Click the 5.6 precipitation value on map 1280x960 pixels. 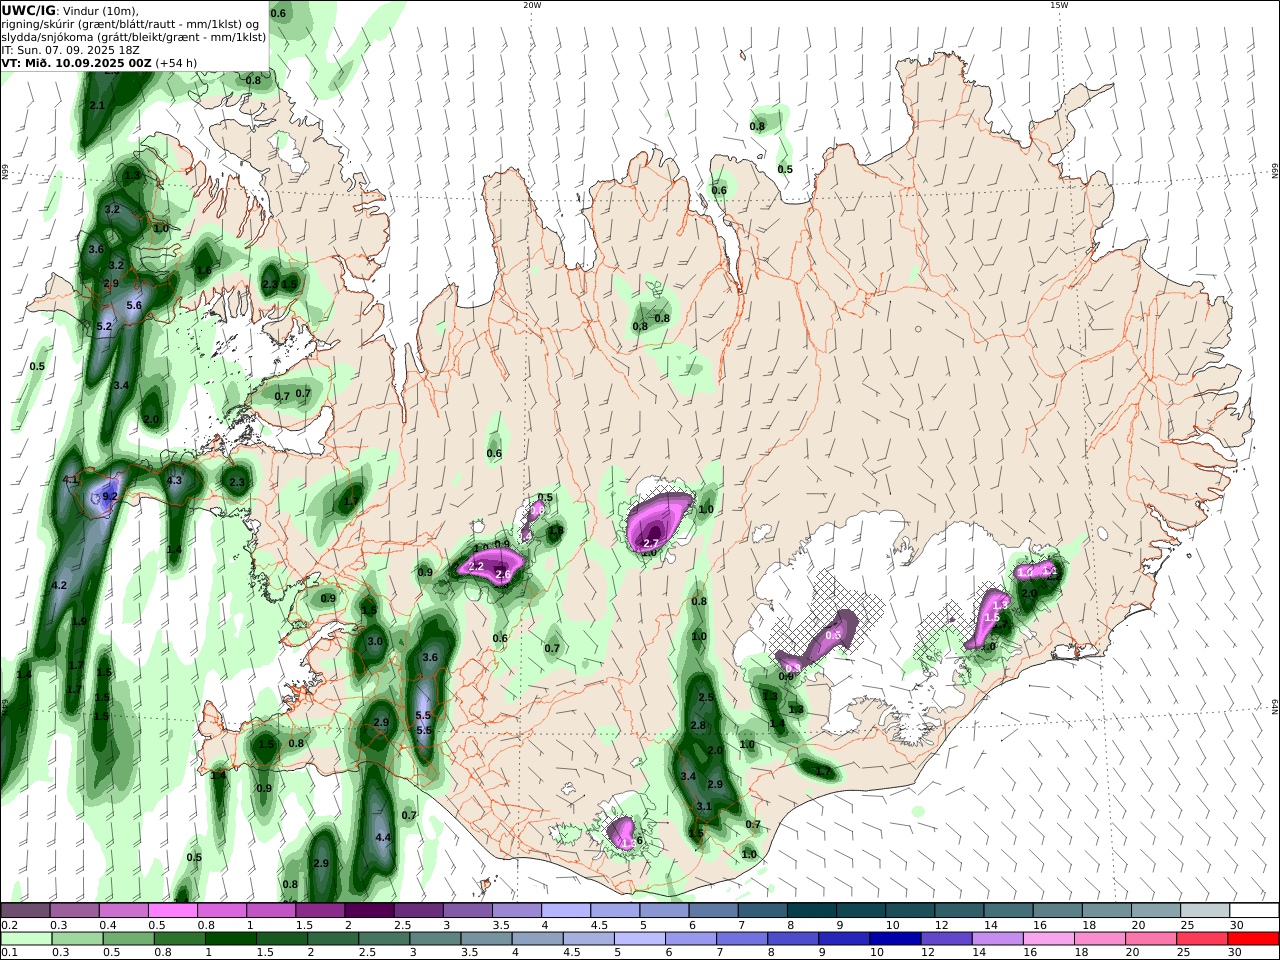134,305
